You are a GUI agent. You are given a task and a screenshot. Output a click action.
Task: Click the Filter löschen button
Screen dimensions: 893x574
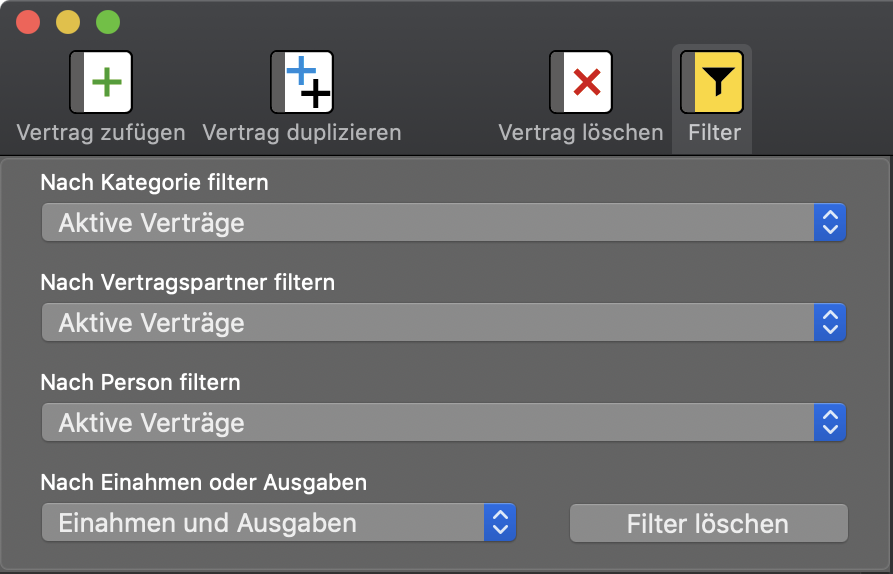coord(708,523)
